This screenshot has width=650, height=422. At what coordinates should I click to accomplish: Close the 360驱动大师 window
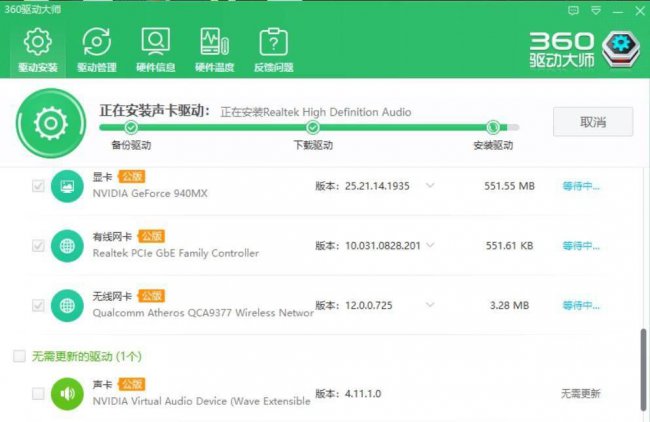(x=640, y=11)
